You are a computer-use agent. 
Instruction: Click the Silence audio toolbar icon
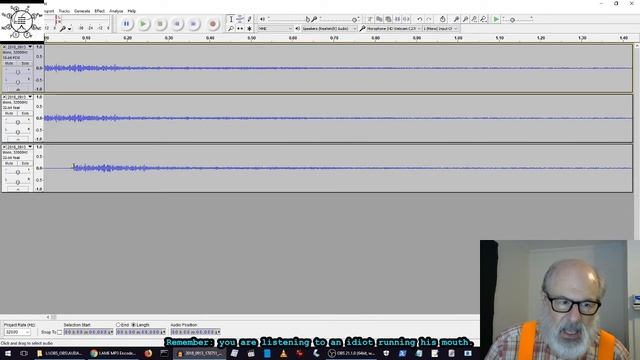pyautogui.click(x=406, y=19)
